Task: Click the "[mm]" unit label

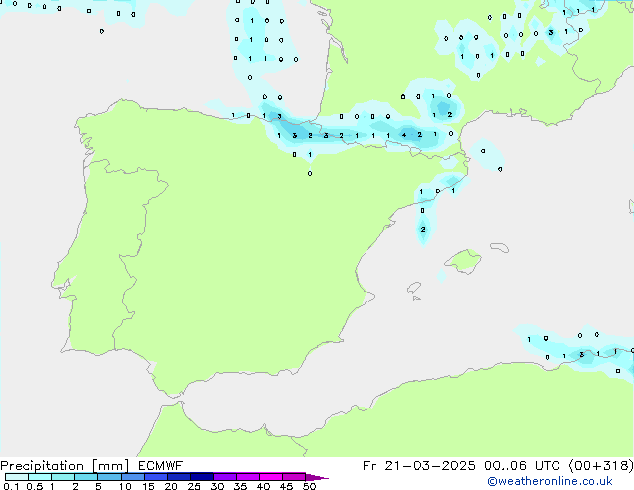Action: (110, 466)
